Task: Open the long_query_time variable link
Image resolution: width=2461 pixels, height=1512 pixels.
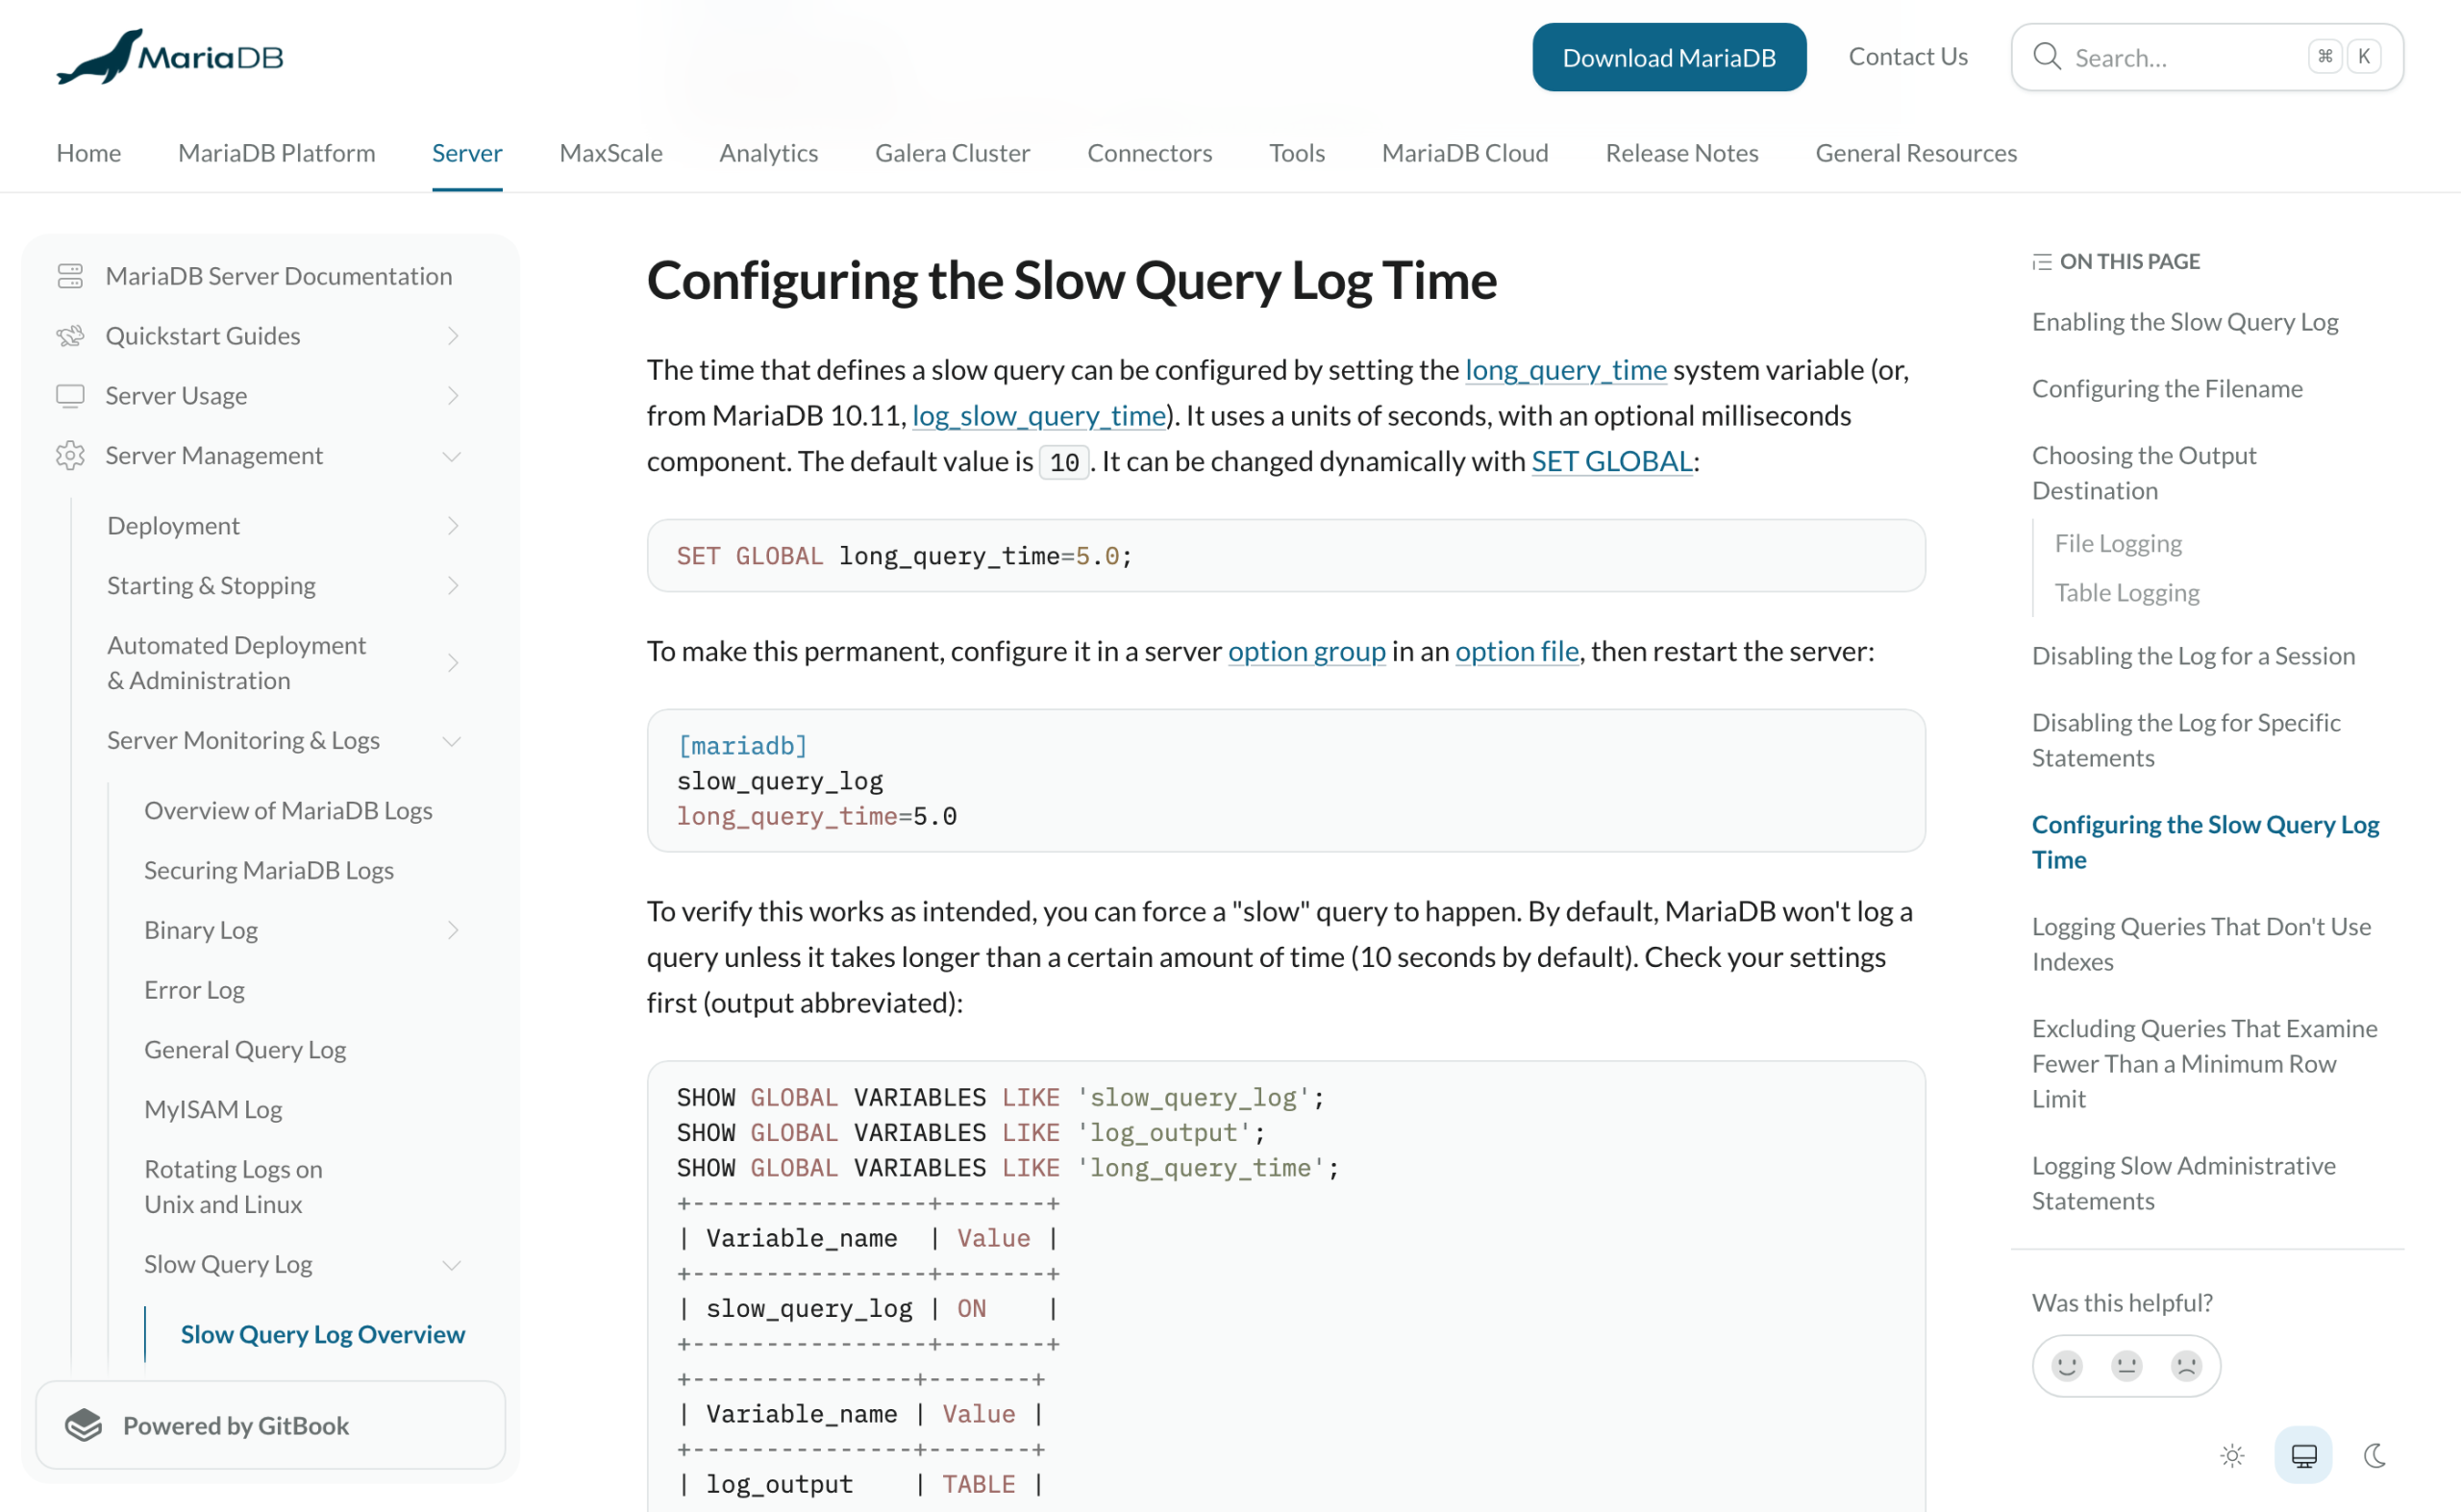Action: [x=1566, y=370]
